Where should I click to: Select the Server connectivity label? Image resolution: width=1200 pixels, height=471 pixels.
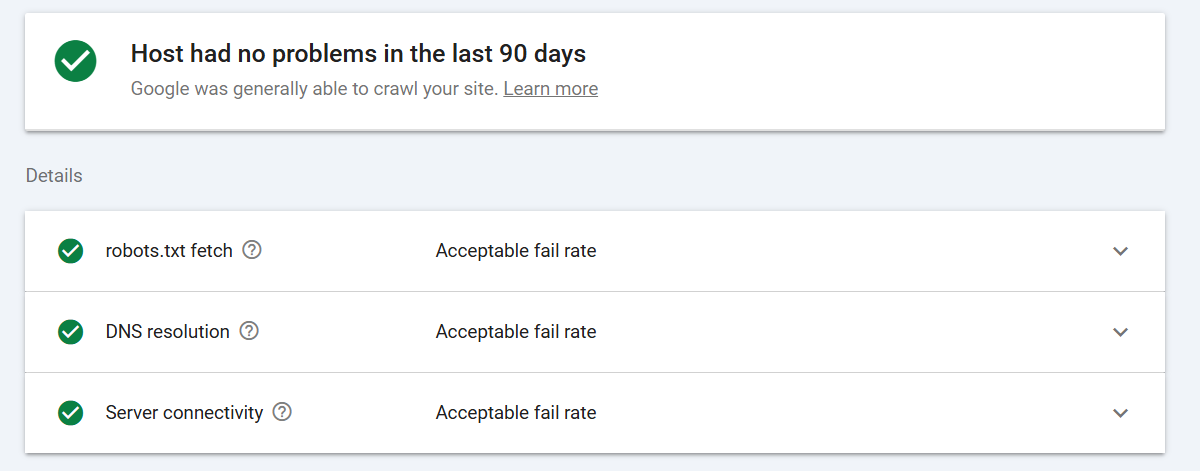(184, 412)
